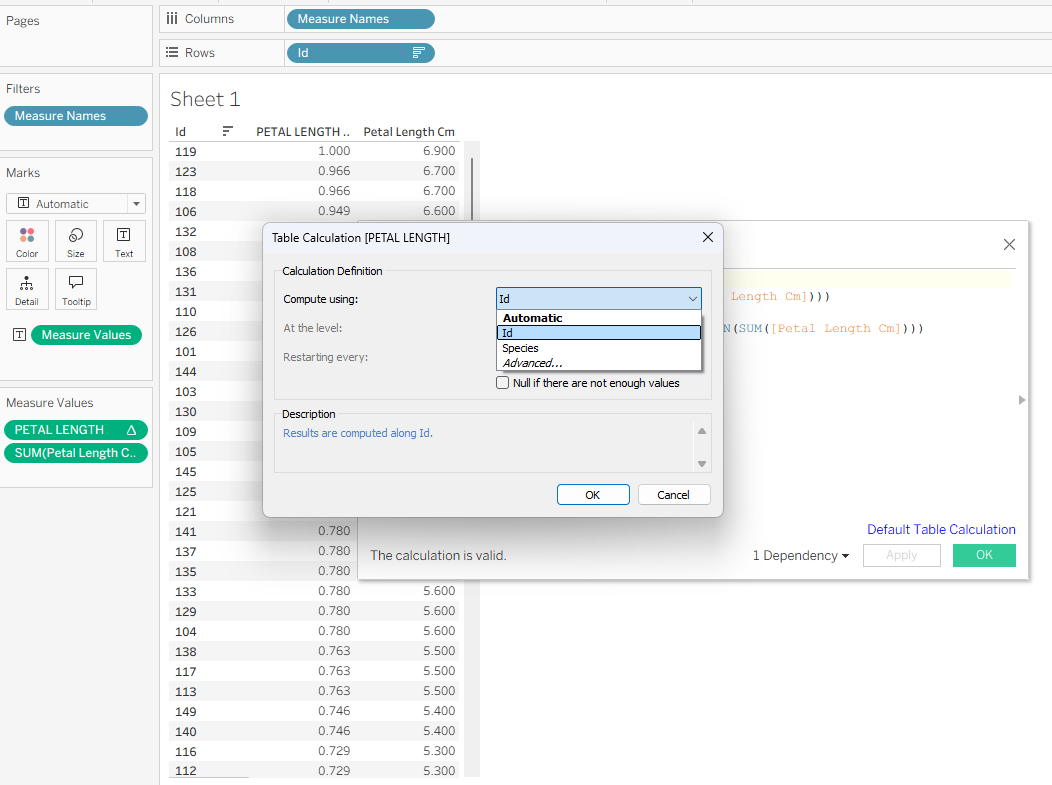Click row Id 123 in the table
Screen dimensions: 1052x785
[x=186, y=172]
